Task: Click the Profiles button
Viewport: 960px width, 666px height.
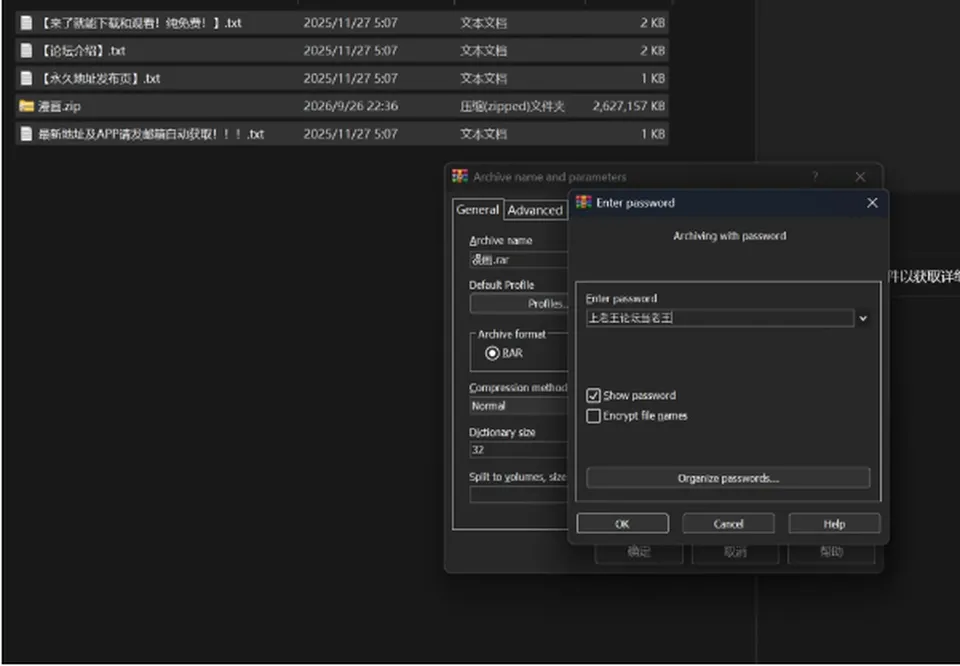Action: click(519, 304)
